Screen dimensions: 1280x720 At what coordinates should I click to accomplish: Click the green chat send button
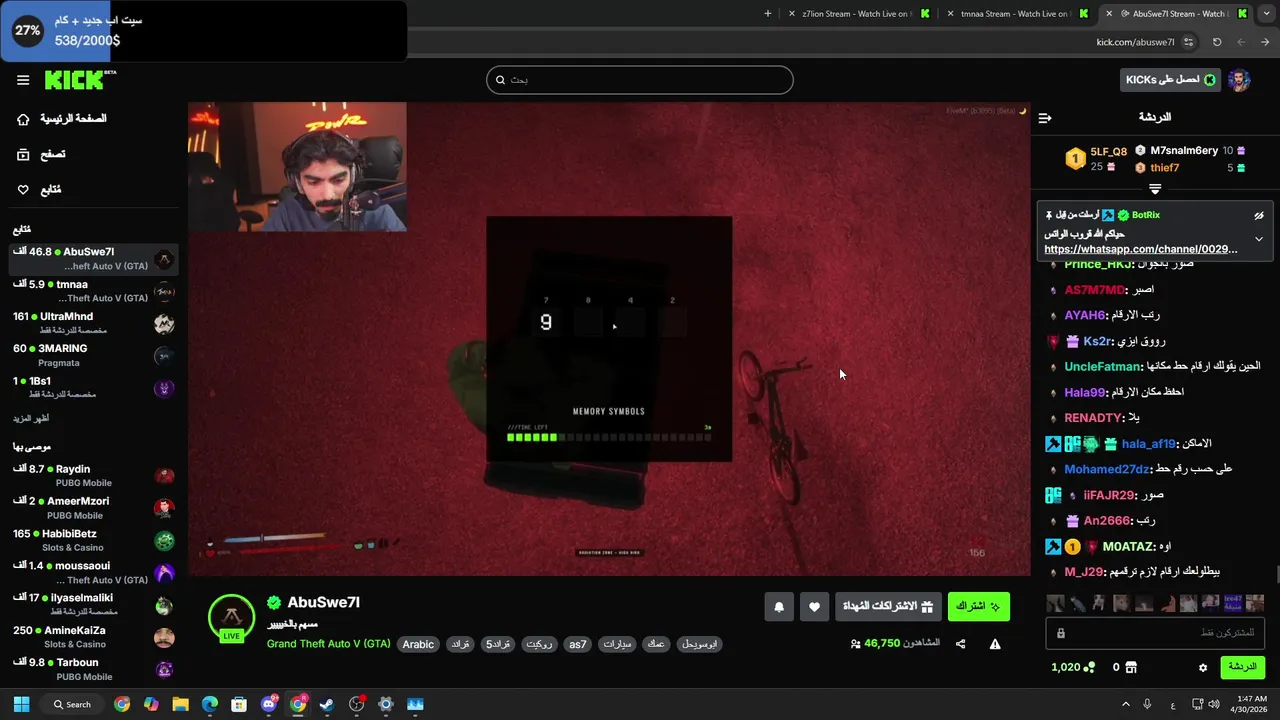coord(1242,667)
